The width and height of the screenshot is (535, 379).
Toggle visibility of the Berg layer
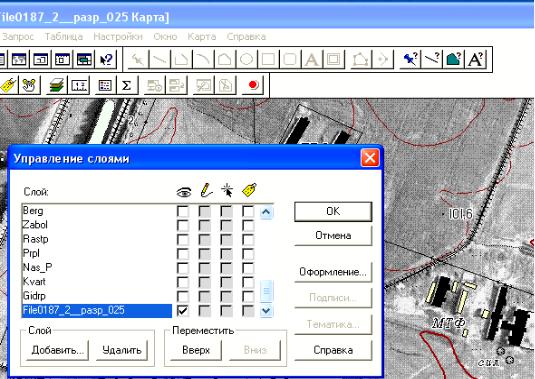point(183,212)
